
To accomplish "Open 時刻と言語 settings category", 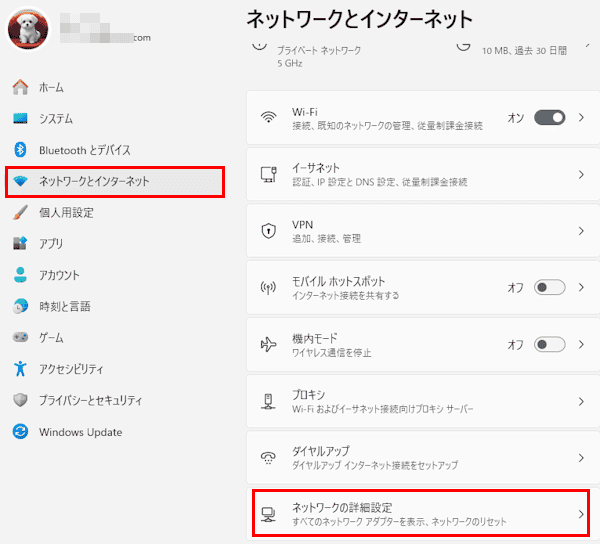I will point(65,306).
